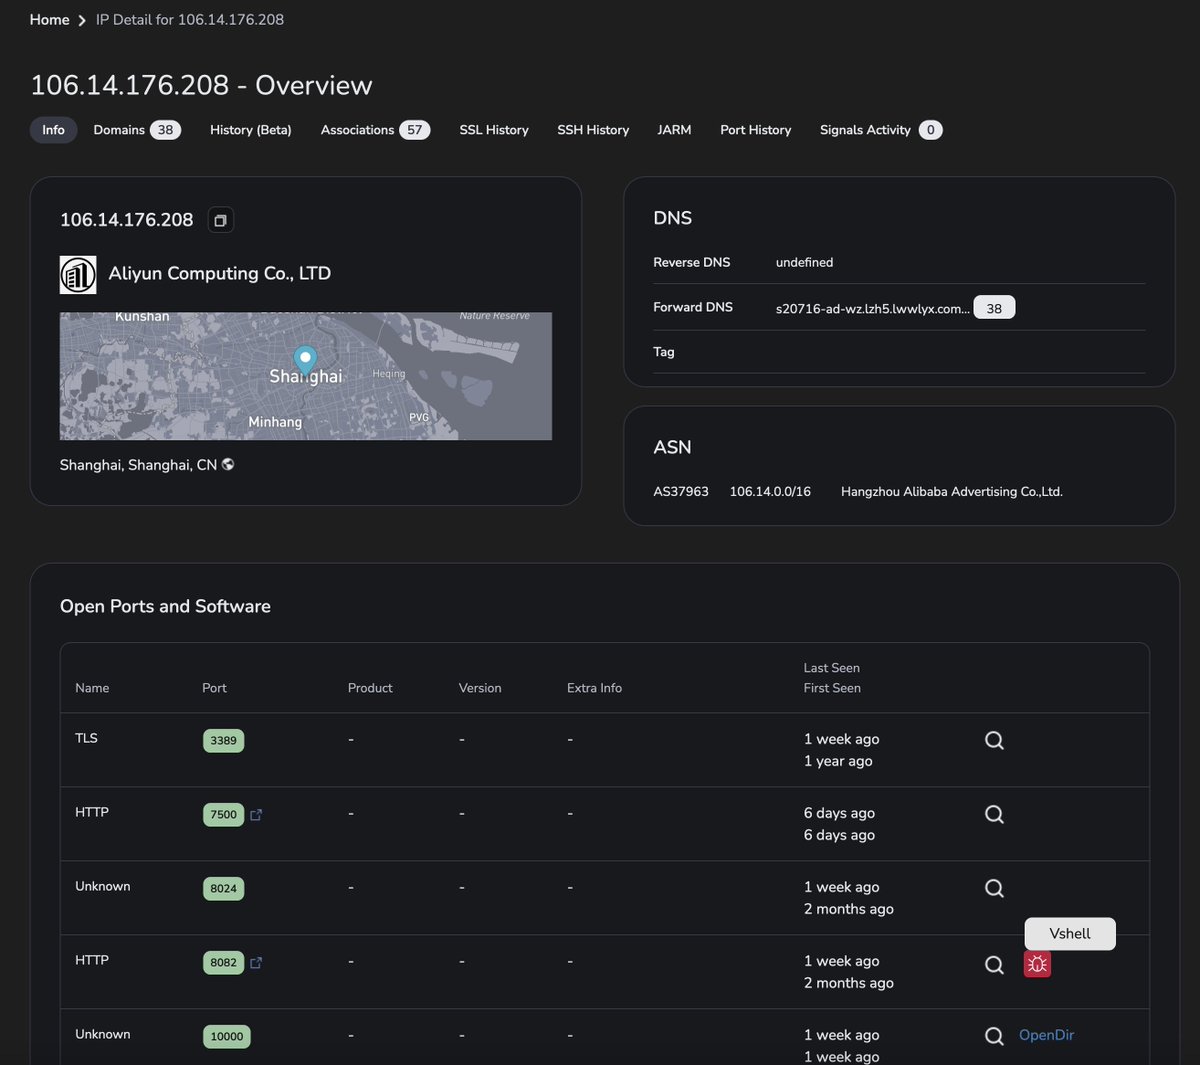Image resolution: width=1200 pixels, height=1065 pixels.
Task: Click the green port badge 8024
Action: [x=223, y=889]
